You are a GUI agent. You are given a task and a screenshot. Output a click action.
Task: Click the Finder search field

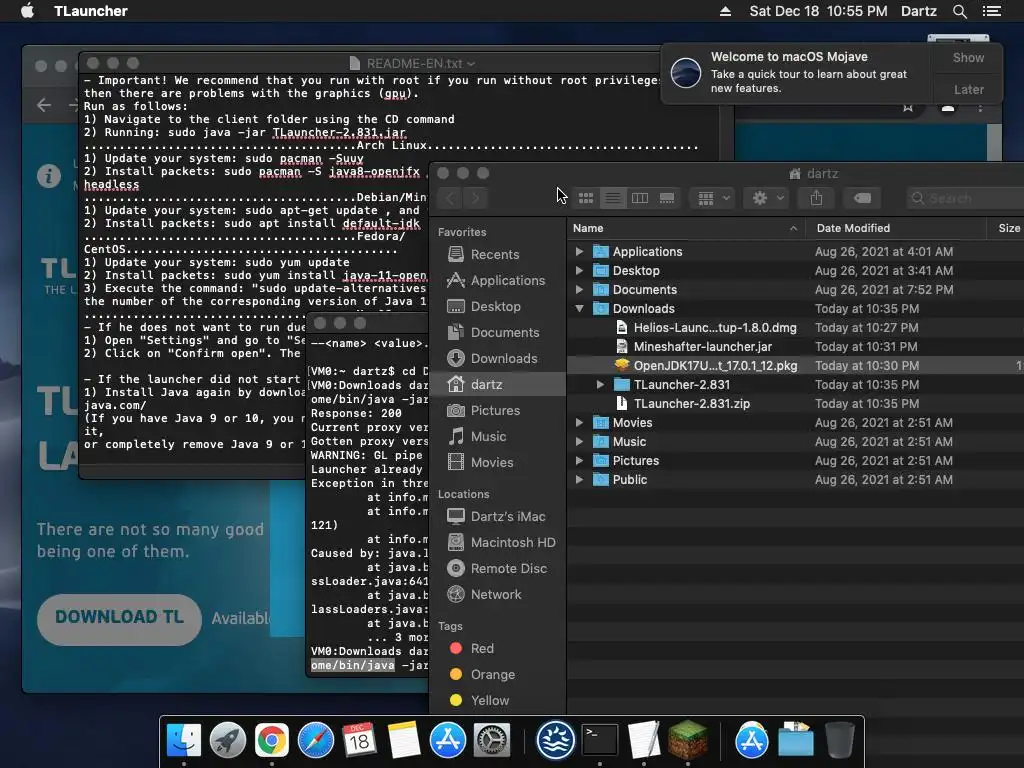(965, 198)
